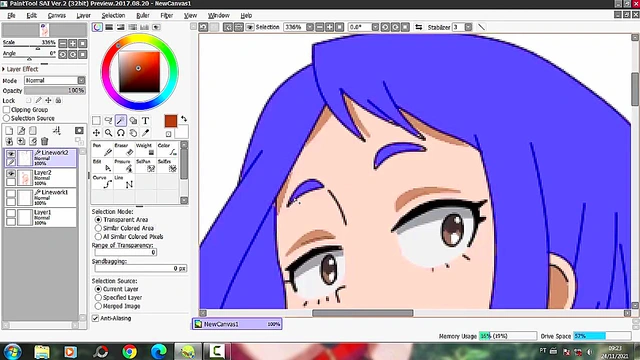The width and height of the screenshot is (640, 360).
Task: Choose the SelPen linework tool
Action: (x=145, y=166)
